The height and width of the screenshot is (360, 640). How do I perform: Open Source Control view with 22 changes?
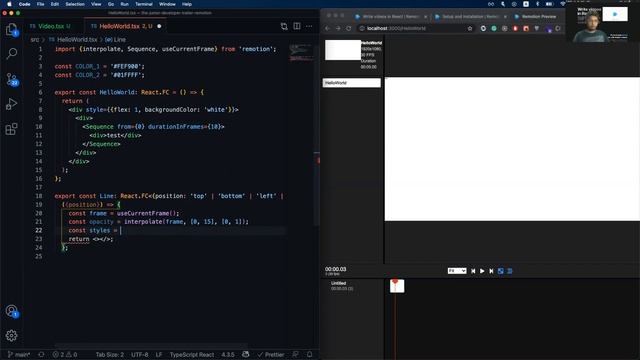(11, 79)
